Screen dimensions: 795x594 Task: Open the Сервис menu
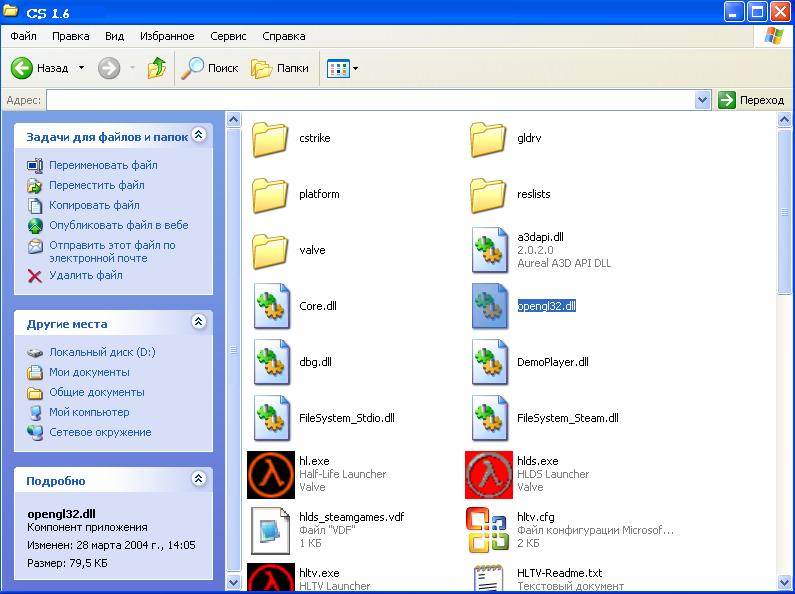pos(228,36)
